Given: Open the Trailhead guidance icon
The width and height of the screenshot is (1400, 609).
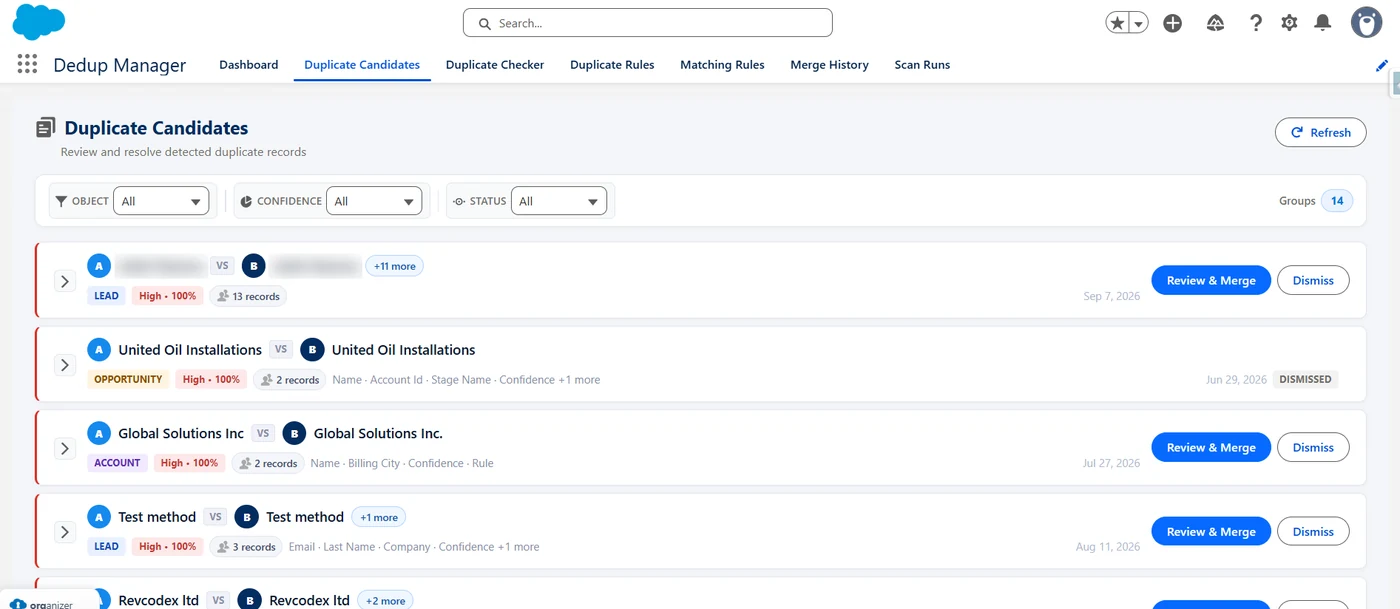Looking at the screenshot, I should coord(1215,23).
